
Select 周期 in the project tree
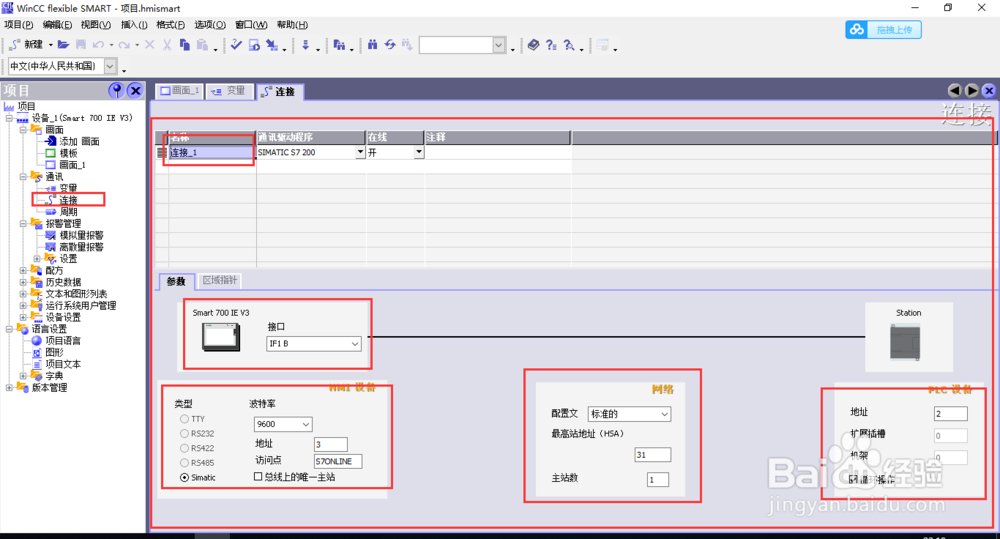(x=68, y=212)
